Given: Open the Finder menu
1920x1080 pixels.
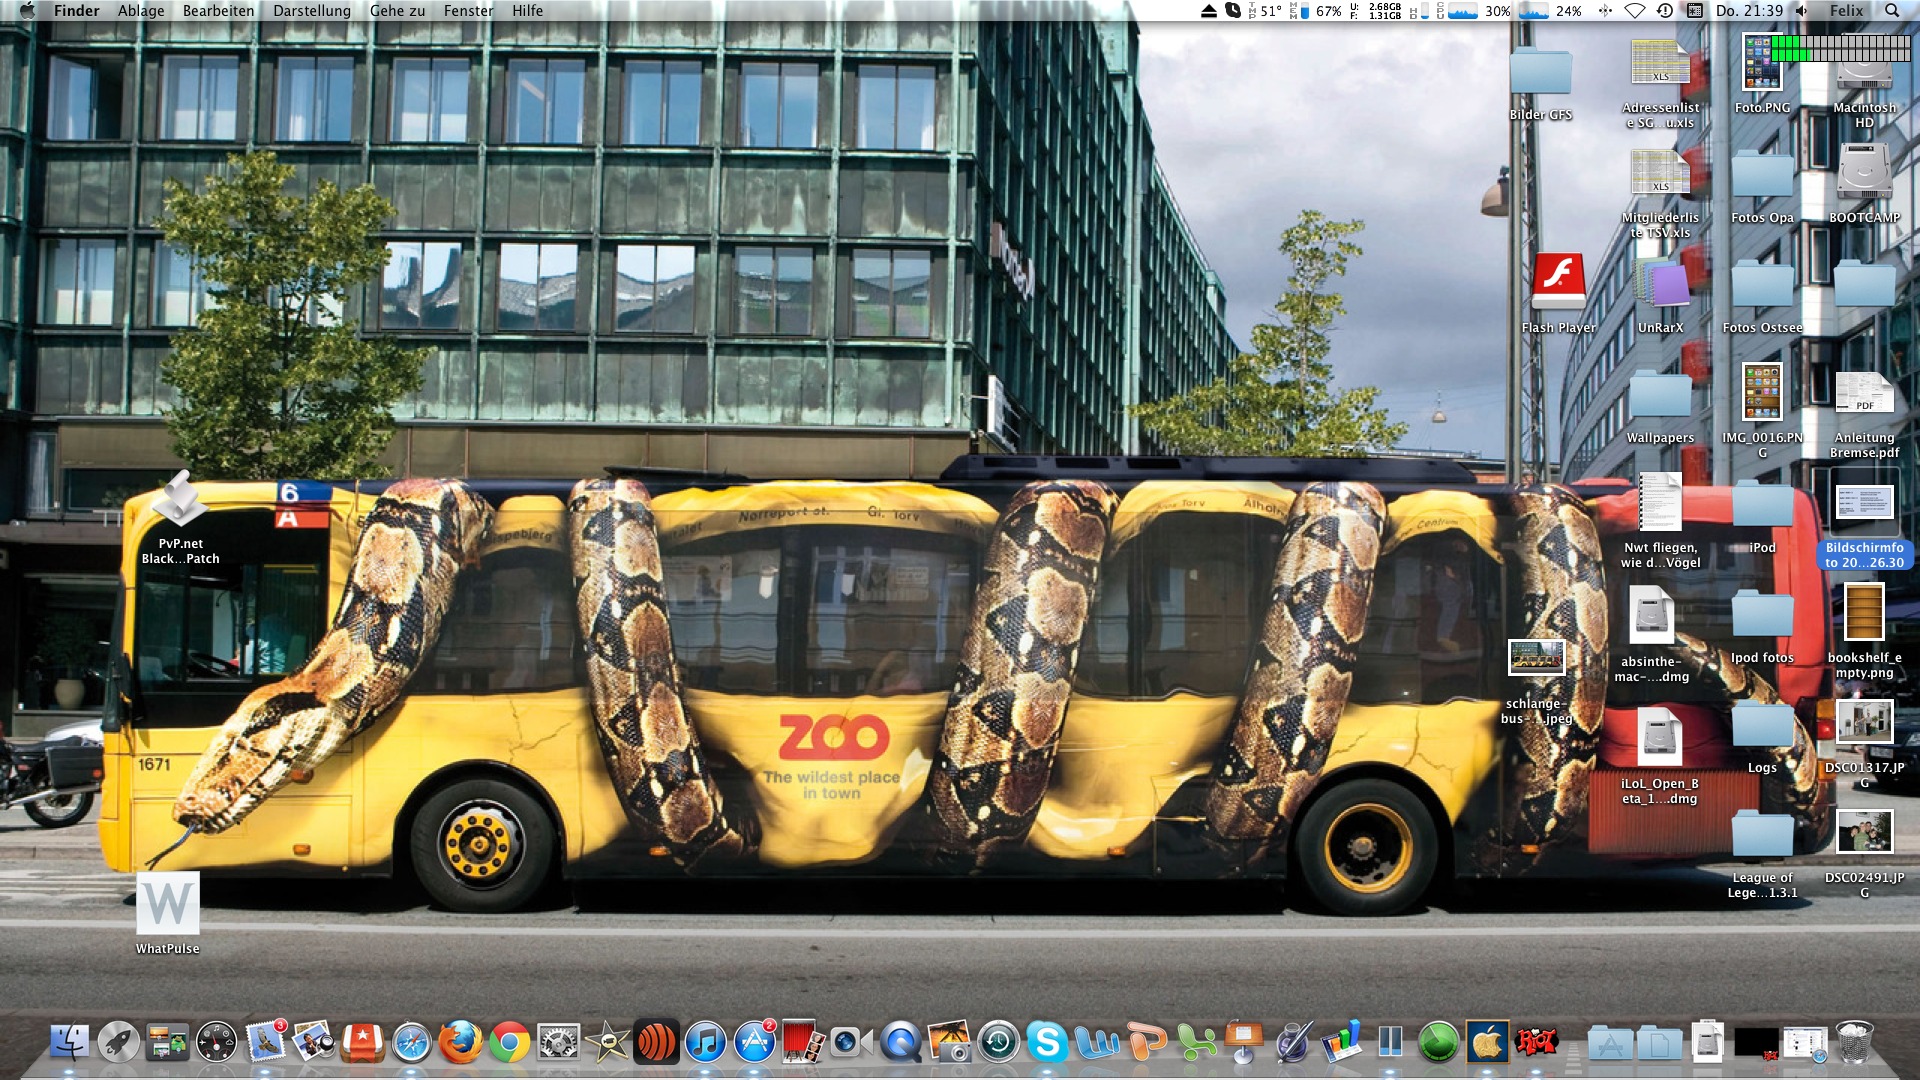Looking at the screenshot, I should 76,11.
